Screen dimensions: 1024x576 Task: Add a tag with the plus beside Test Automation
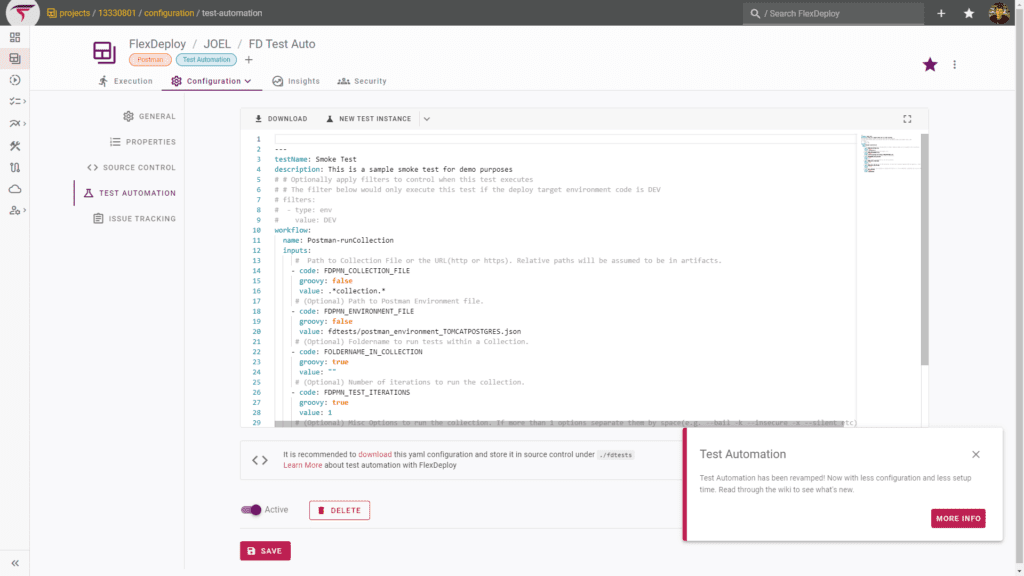pos(249,59)
